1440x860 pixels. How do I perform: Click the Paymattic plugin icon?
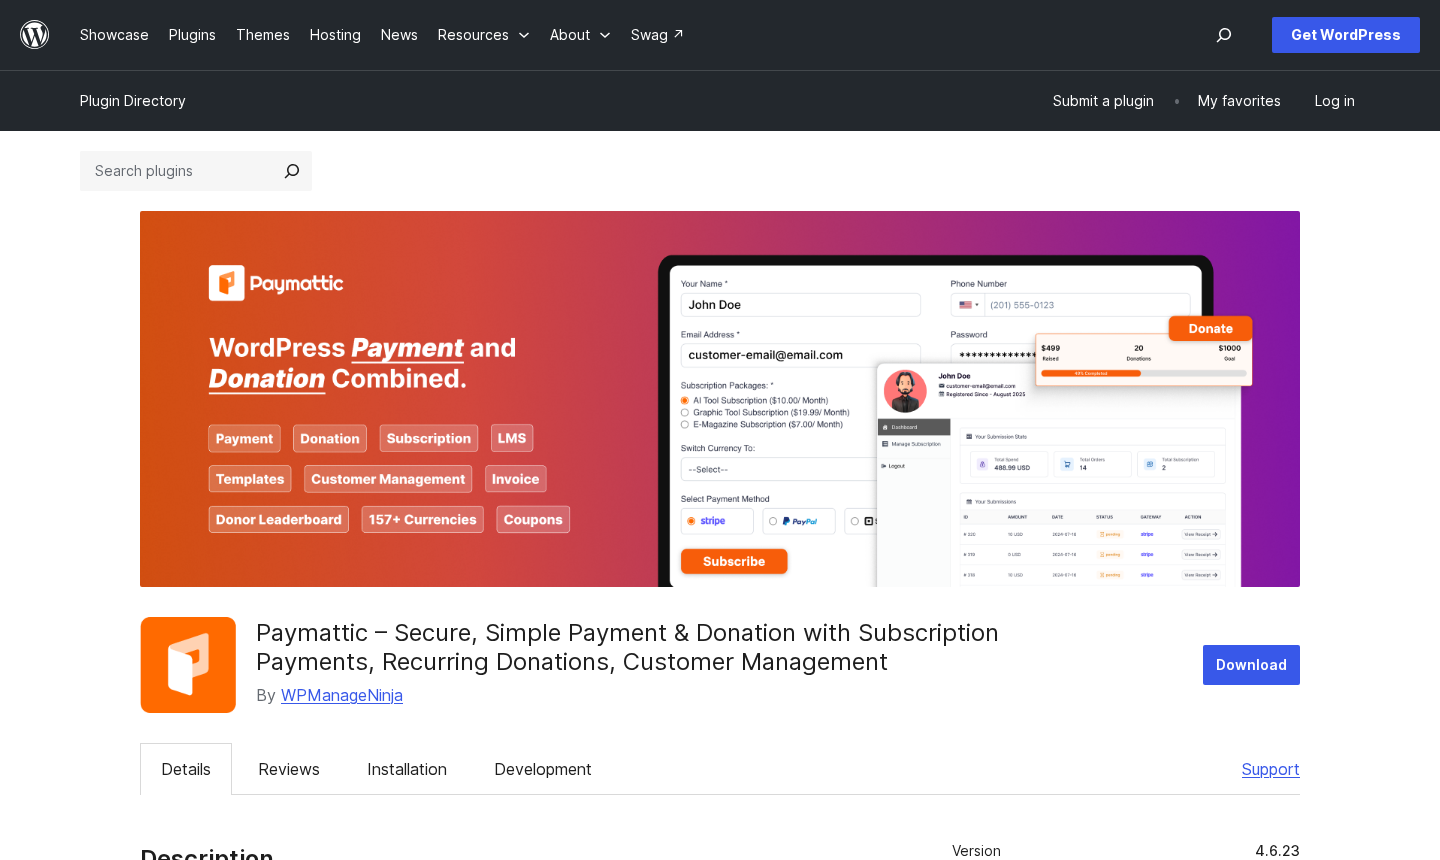click(188, 665)
